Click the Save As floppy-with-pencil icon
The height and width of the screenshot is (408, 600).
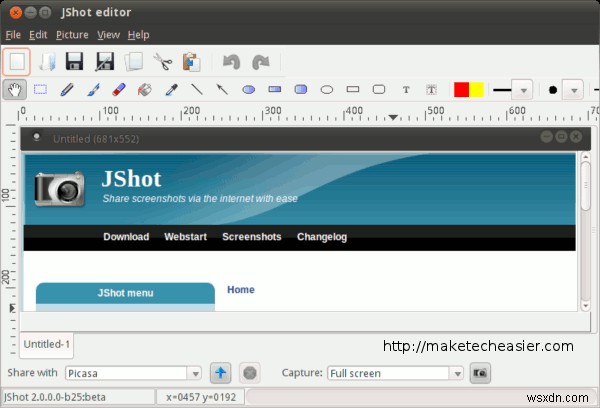pyautogui.click(x=104, y=62)
